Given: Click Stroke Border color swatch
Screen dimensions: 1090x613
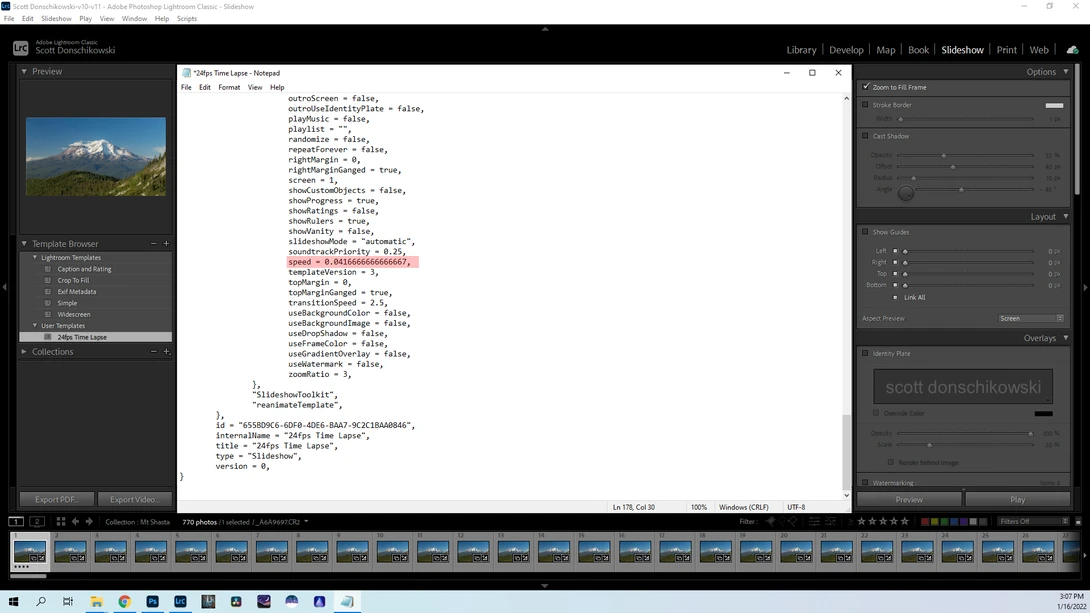Looking at the screenshot, I should [1054, 105].
